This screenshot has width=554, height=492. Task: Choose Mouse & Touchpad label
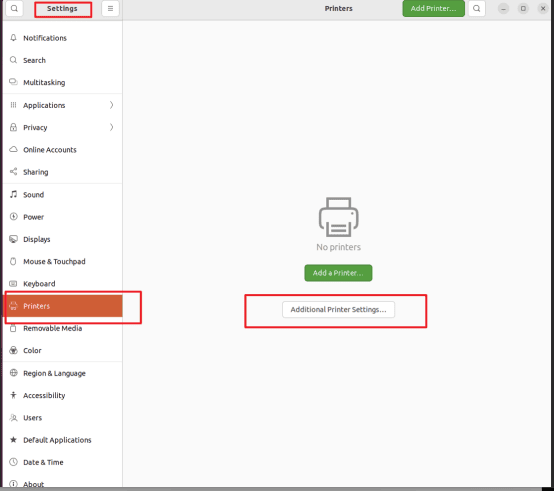pyautogui.click(x=54, y=261)
